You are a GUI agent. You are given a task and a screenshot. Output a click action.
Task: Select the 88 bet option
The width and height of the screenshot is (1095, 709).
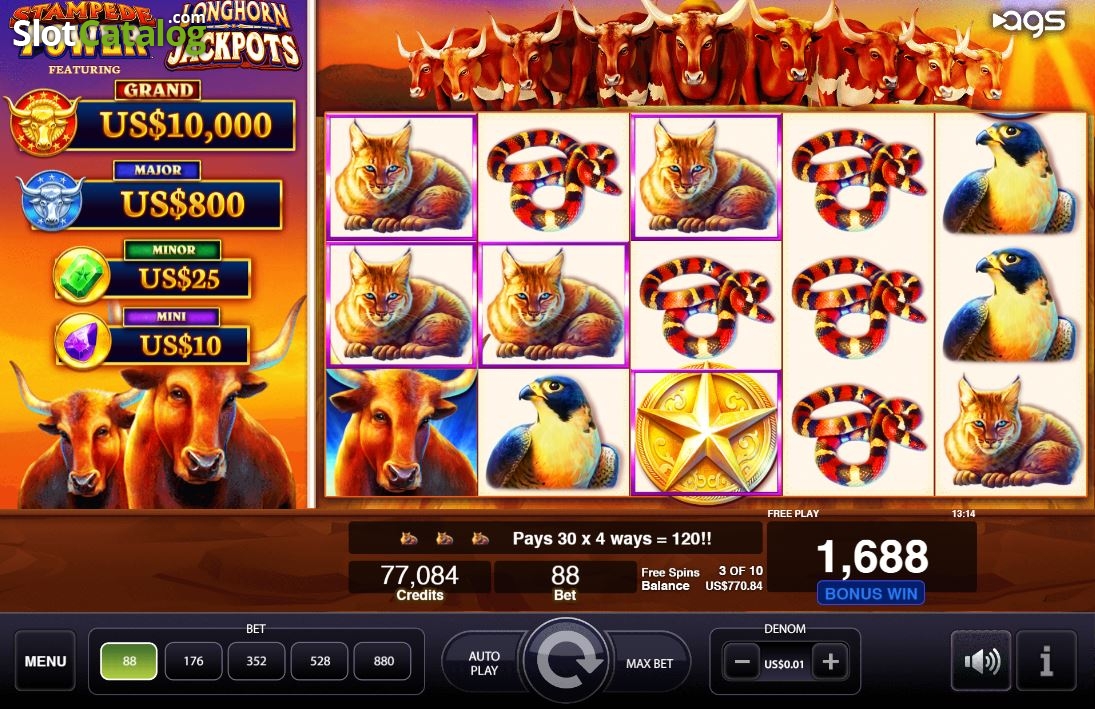point(129,661)
